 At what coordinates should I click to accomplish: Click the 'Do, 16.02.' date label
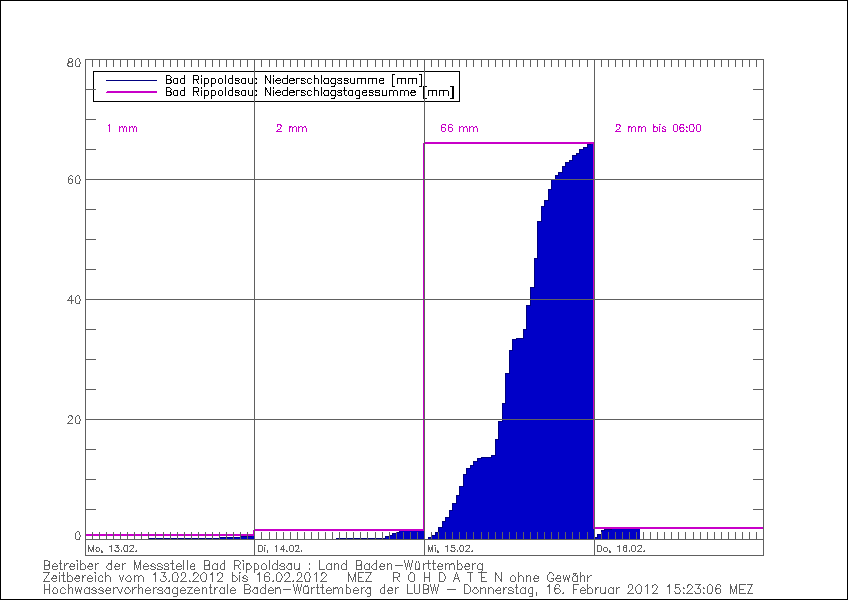[x=621, y=548]
